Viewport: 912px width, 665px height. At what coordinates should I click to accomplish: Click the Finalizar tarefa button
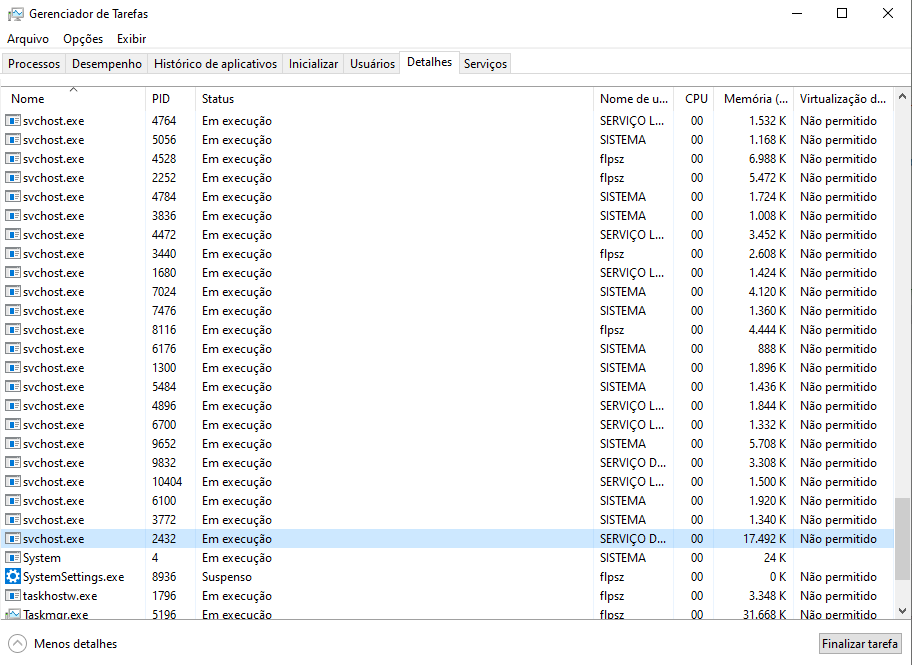[860, 643]
